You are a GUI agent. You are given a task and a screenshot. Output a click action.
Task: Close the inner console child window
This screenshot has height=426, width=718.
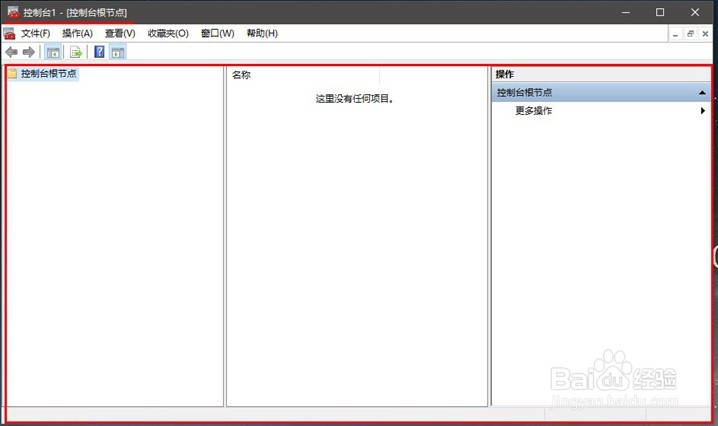705,34
